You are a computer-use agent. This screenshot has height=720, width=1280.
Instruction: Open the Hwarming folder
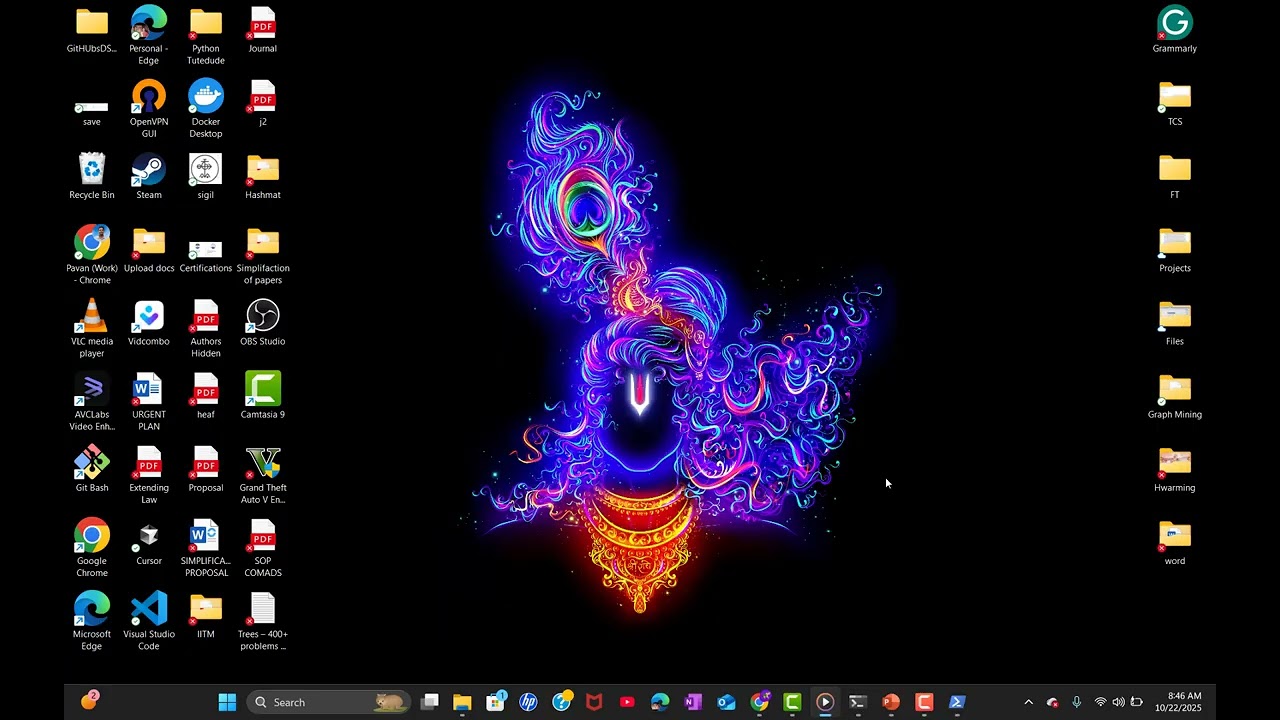[x=1175, y=462]
